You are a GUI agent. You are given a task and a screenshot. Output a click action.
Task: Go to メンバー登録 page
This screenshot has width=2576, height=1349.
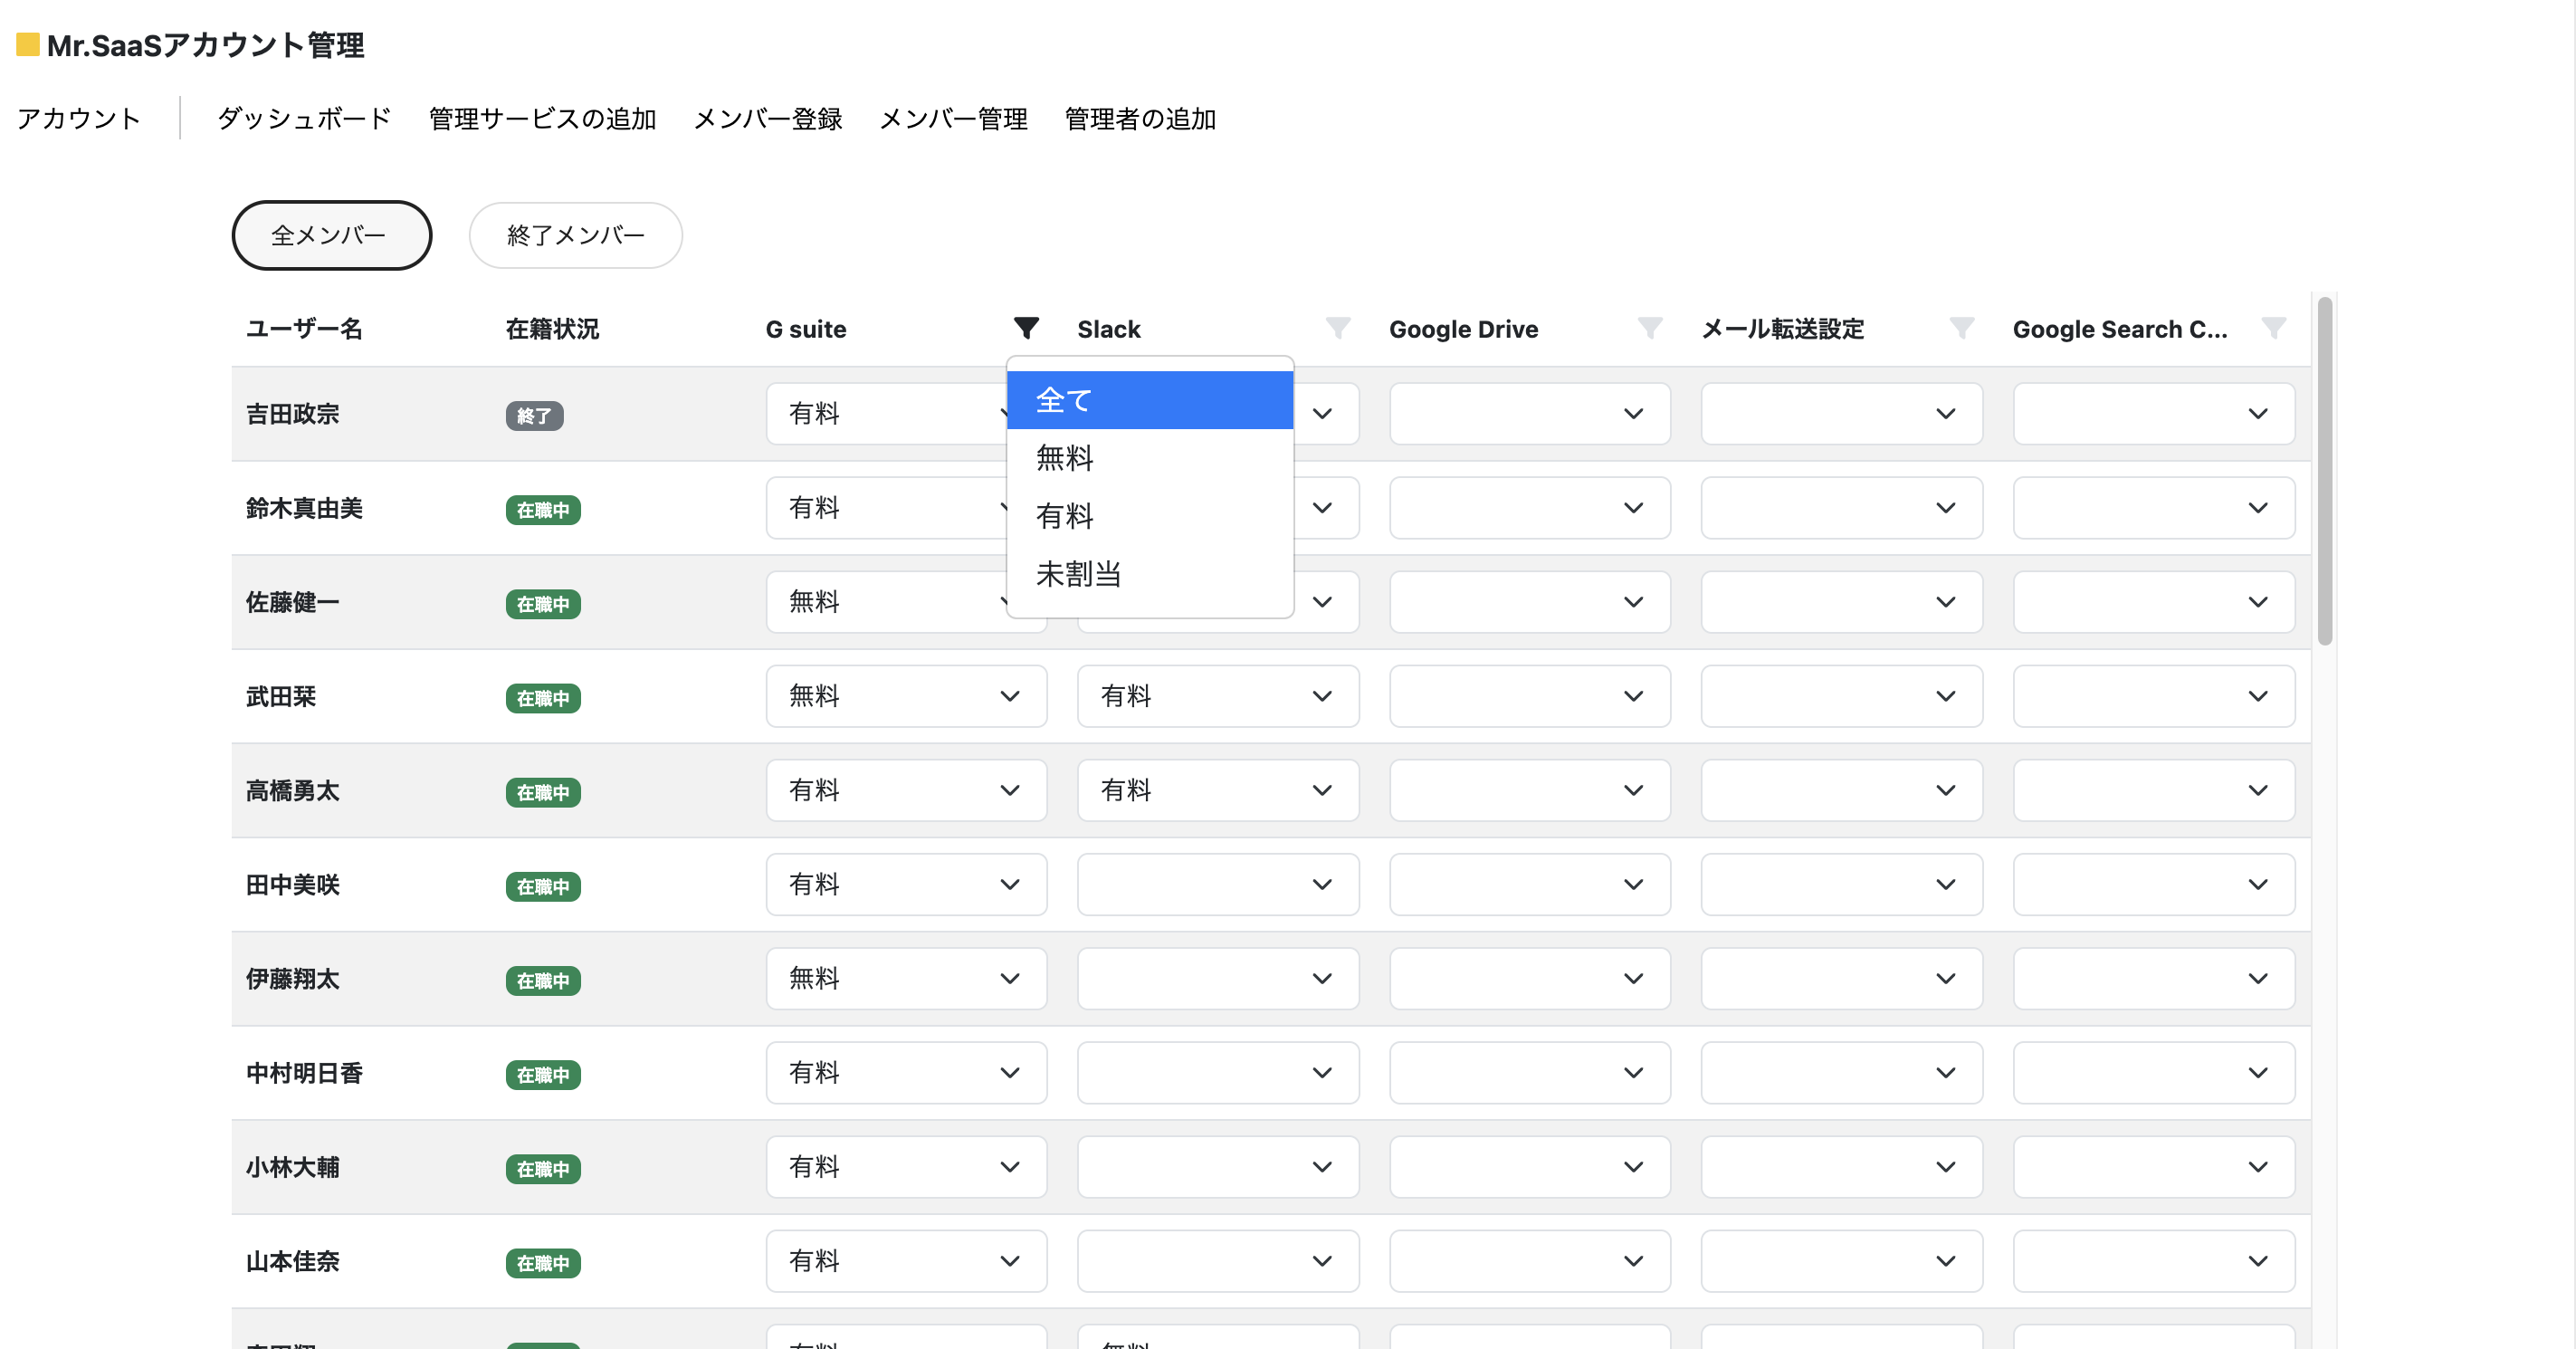[x=768, y=119]
